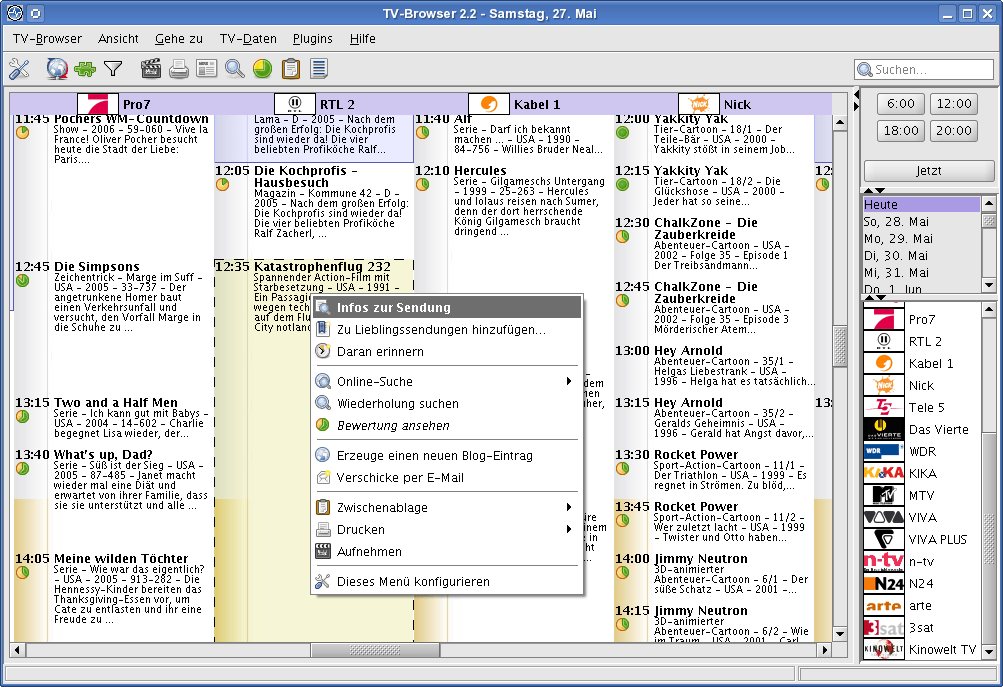Select Wiederholung suchen menu entry
Screen dimensions: 1003x687
point(447,404)
